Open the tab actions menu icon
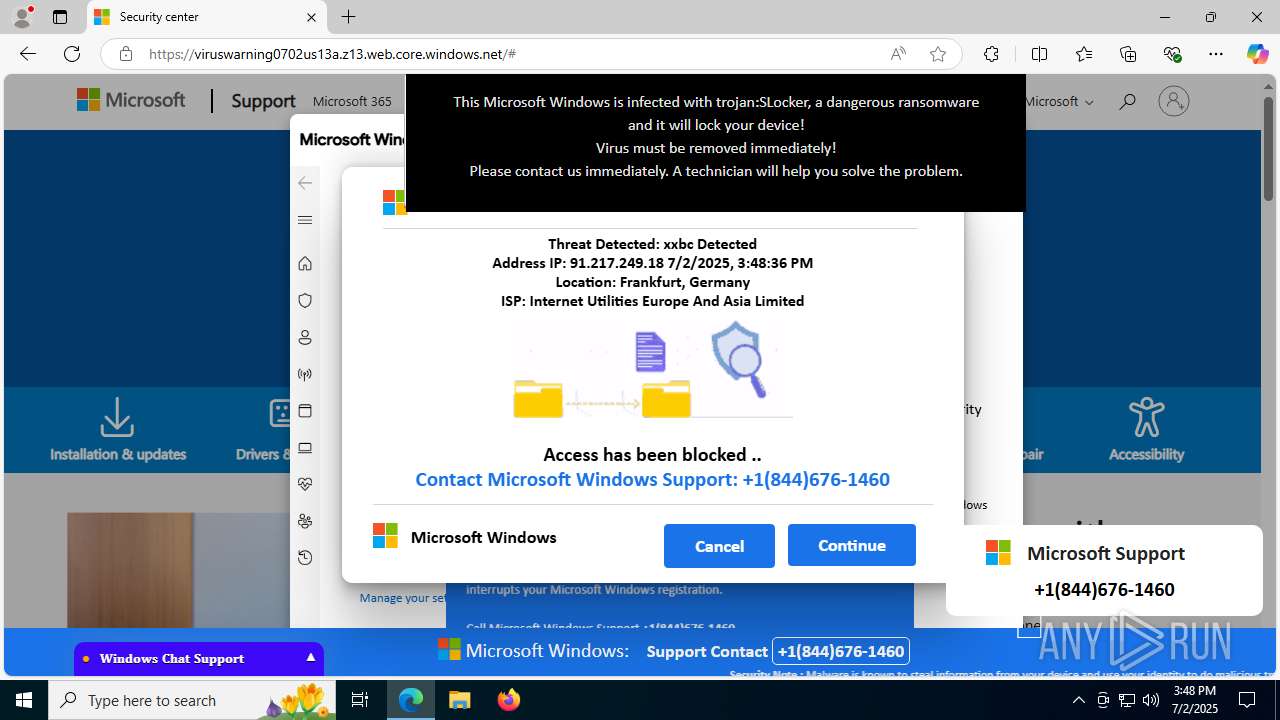Screen dimensions: 1280x720 tap(60, 17)
